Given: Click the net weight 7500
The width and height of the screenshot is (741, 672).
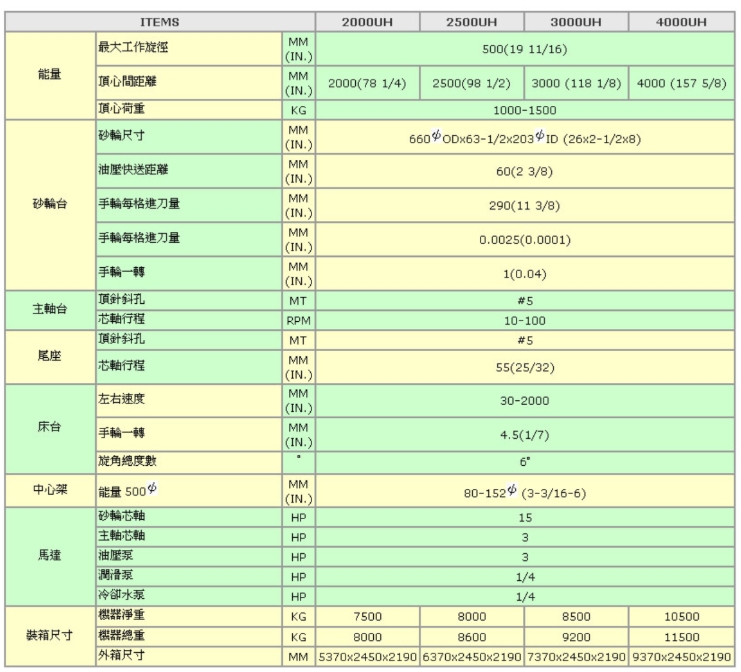Looking at the screenshot, I should [367, 617].
